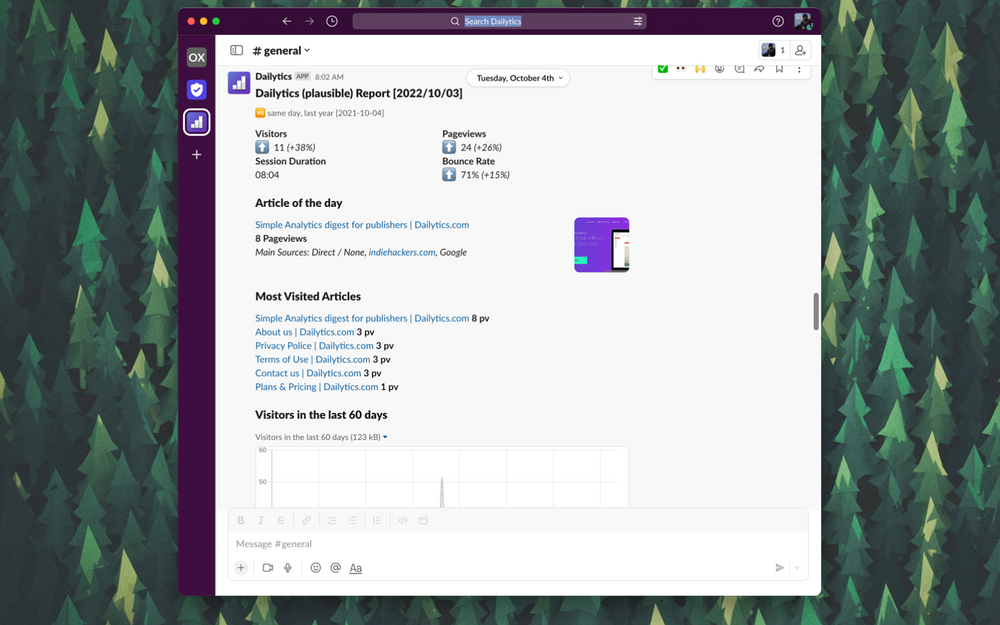
Task: Open the Dailytics sender name
Action: [x=273, y=77]
